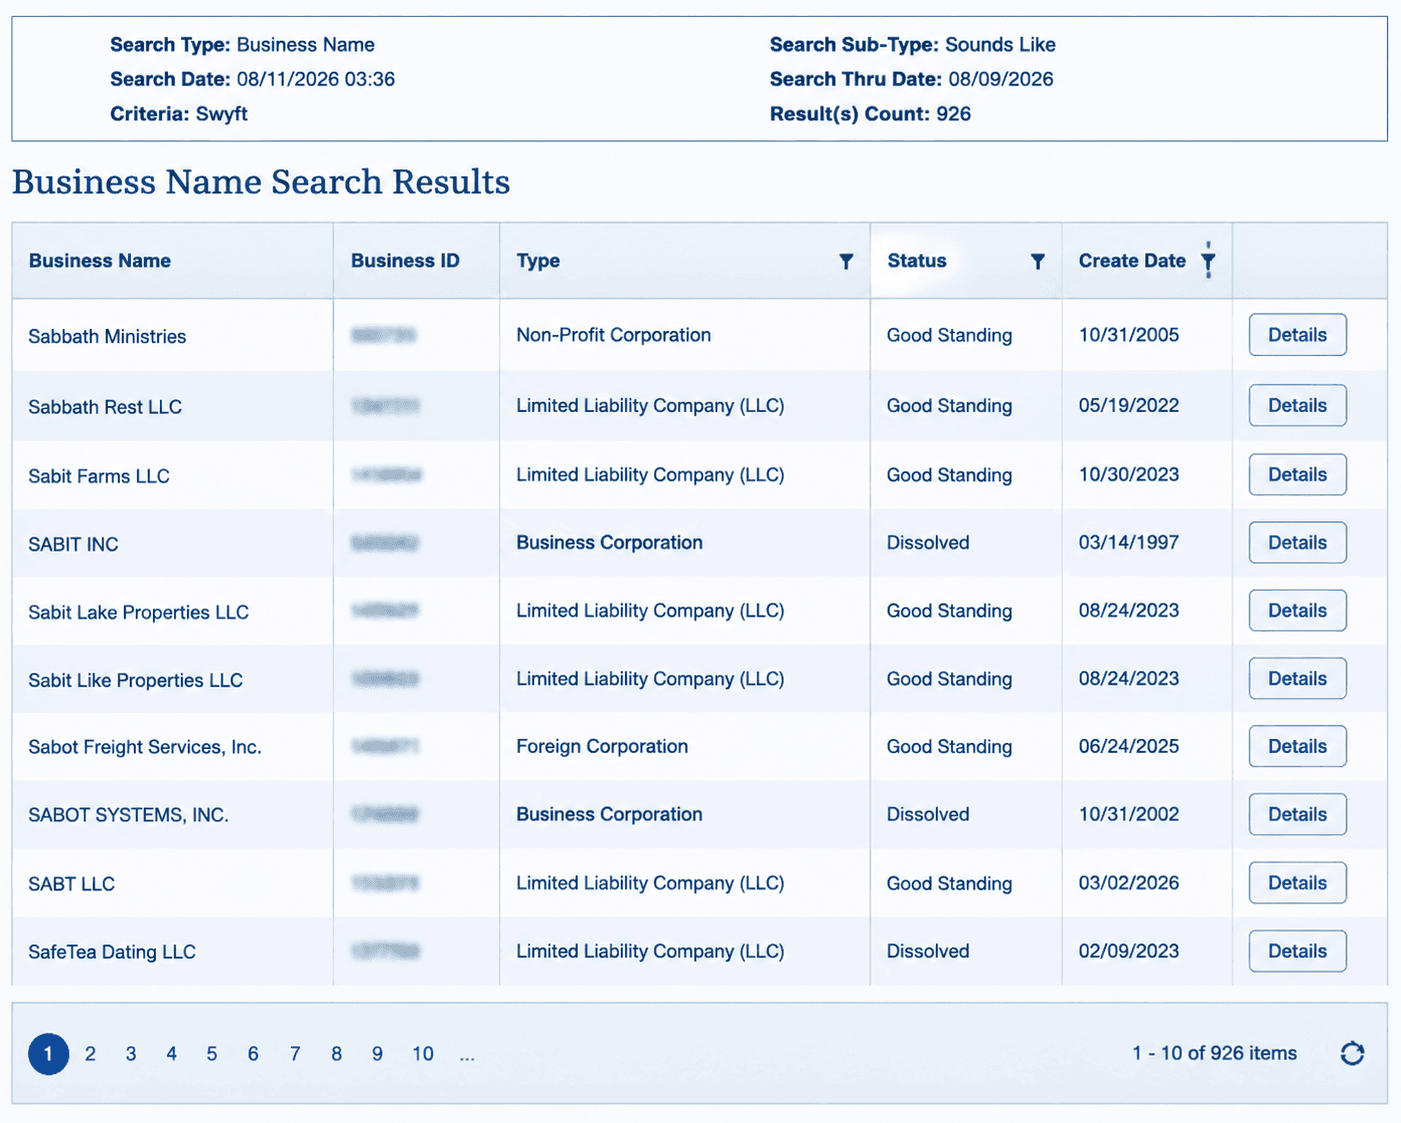Go to results page 7
Screen dimensions: 1401x1123
tap(295, 1054)
